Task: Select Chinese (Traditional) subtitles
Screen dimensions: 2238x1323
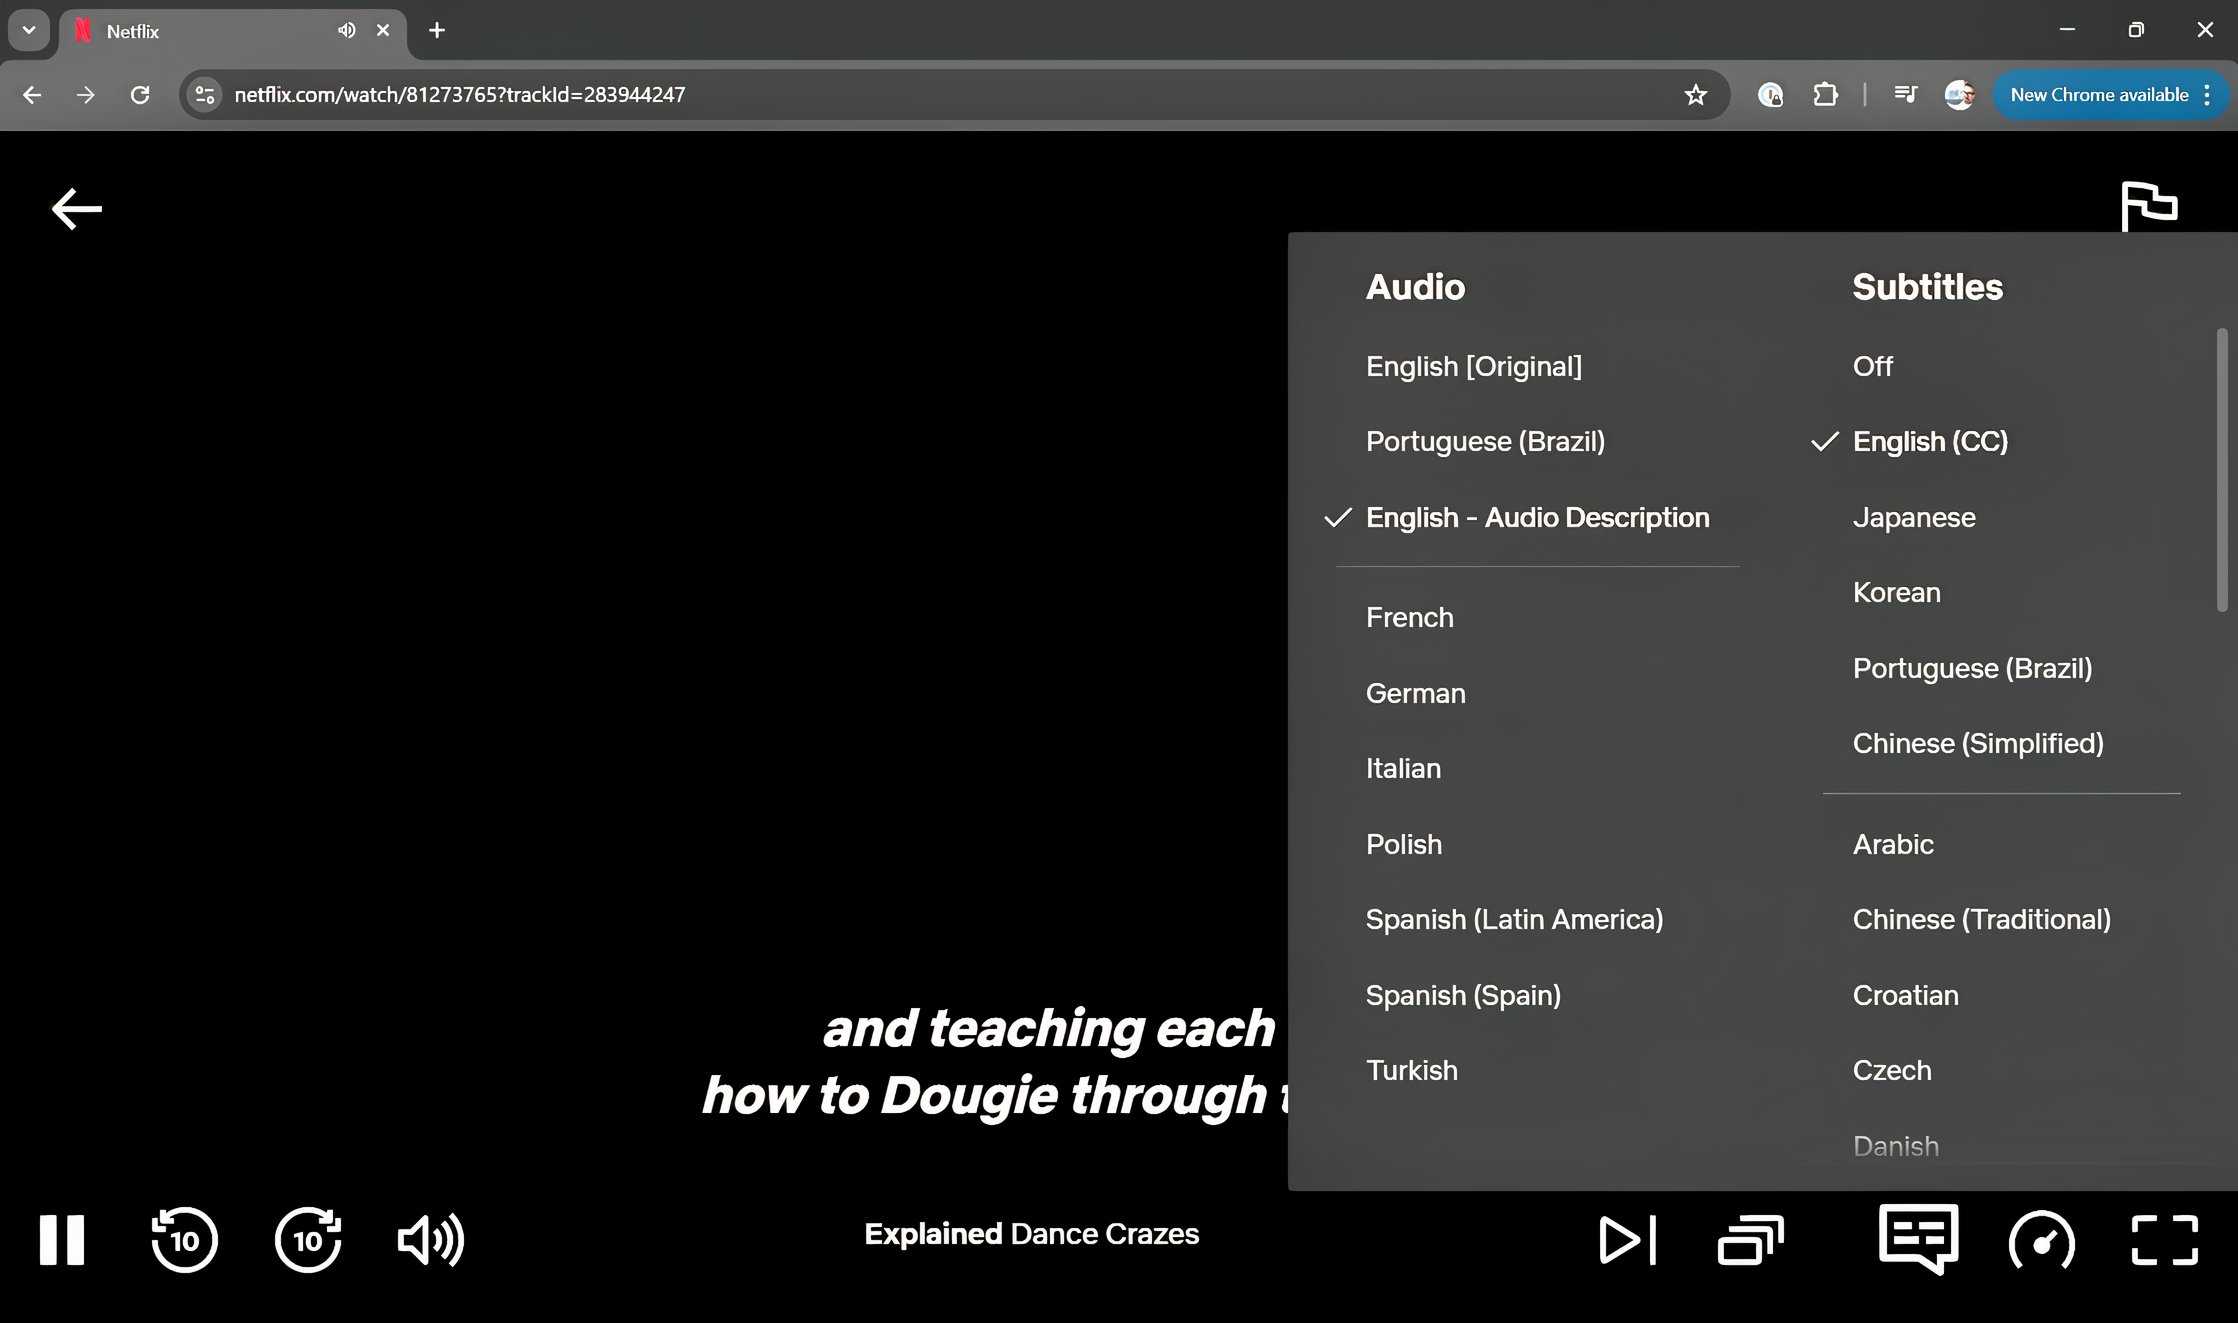Action: (x=1981, y=920)
